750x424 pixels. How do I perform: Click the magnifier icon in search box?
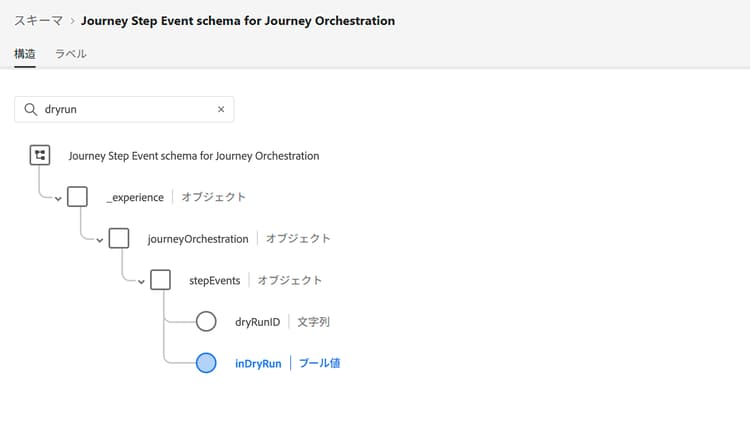[32, 109]
